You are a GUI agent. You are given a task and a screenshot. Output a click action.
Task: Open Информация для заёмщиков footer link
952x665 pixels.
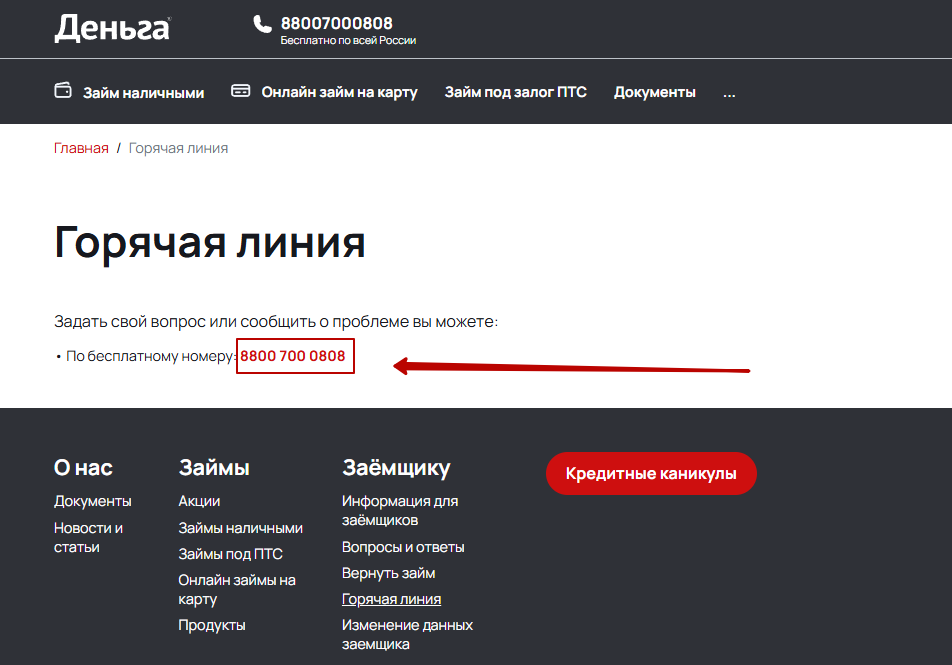point(400,511)
